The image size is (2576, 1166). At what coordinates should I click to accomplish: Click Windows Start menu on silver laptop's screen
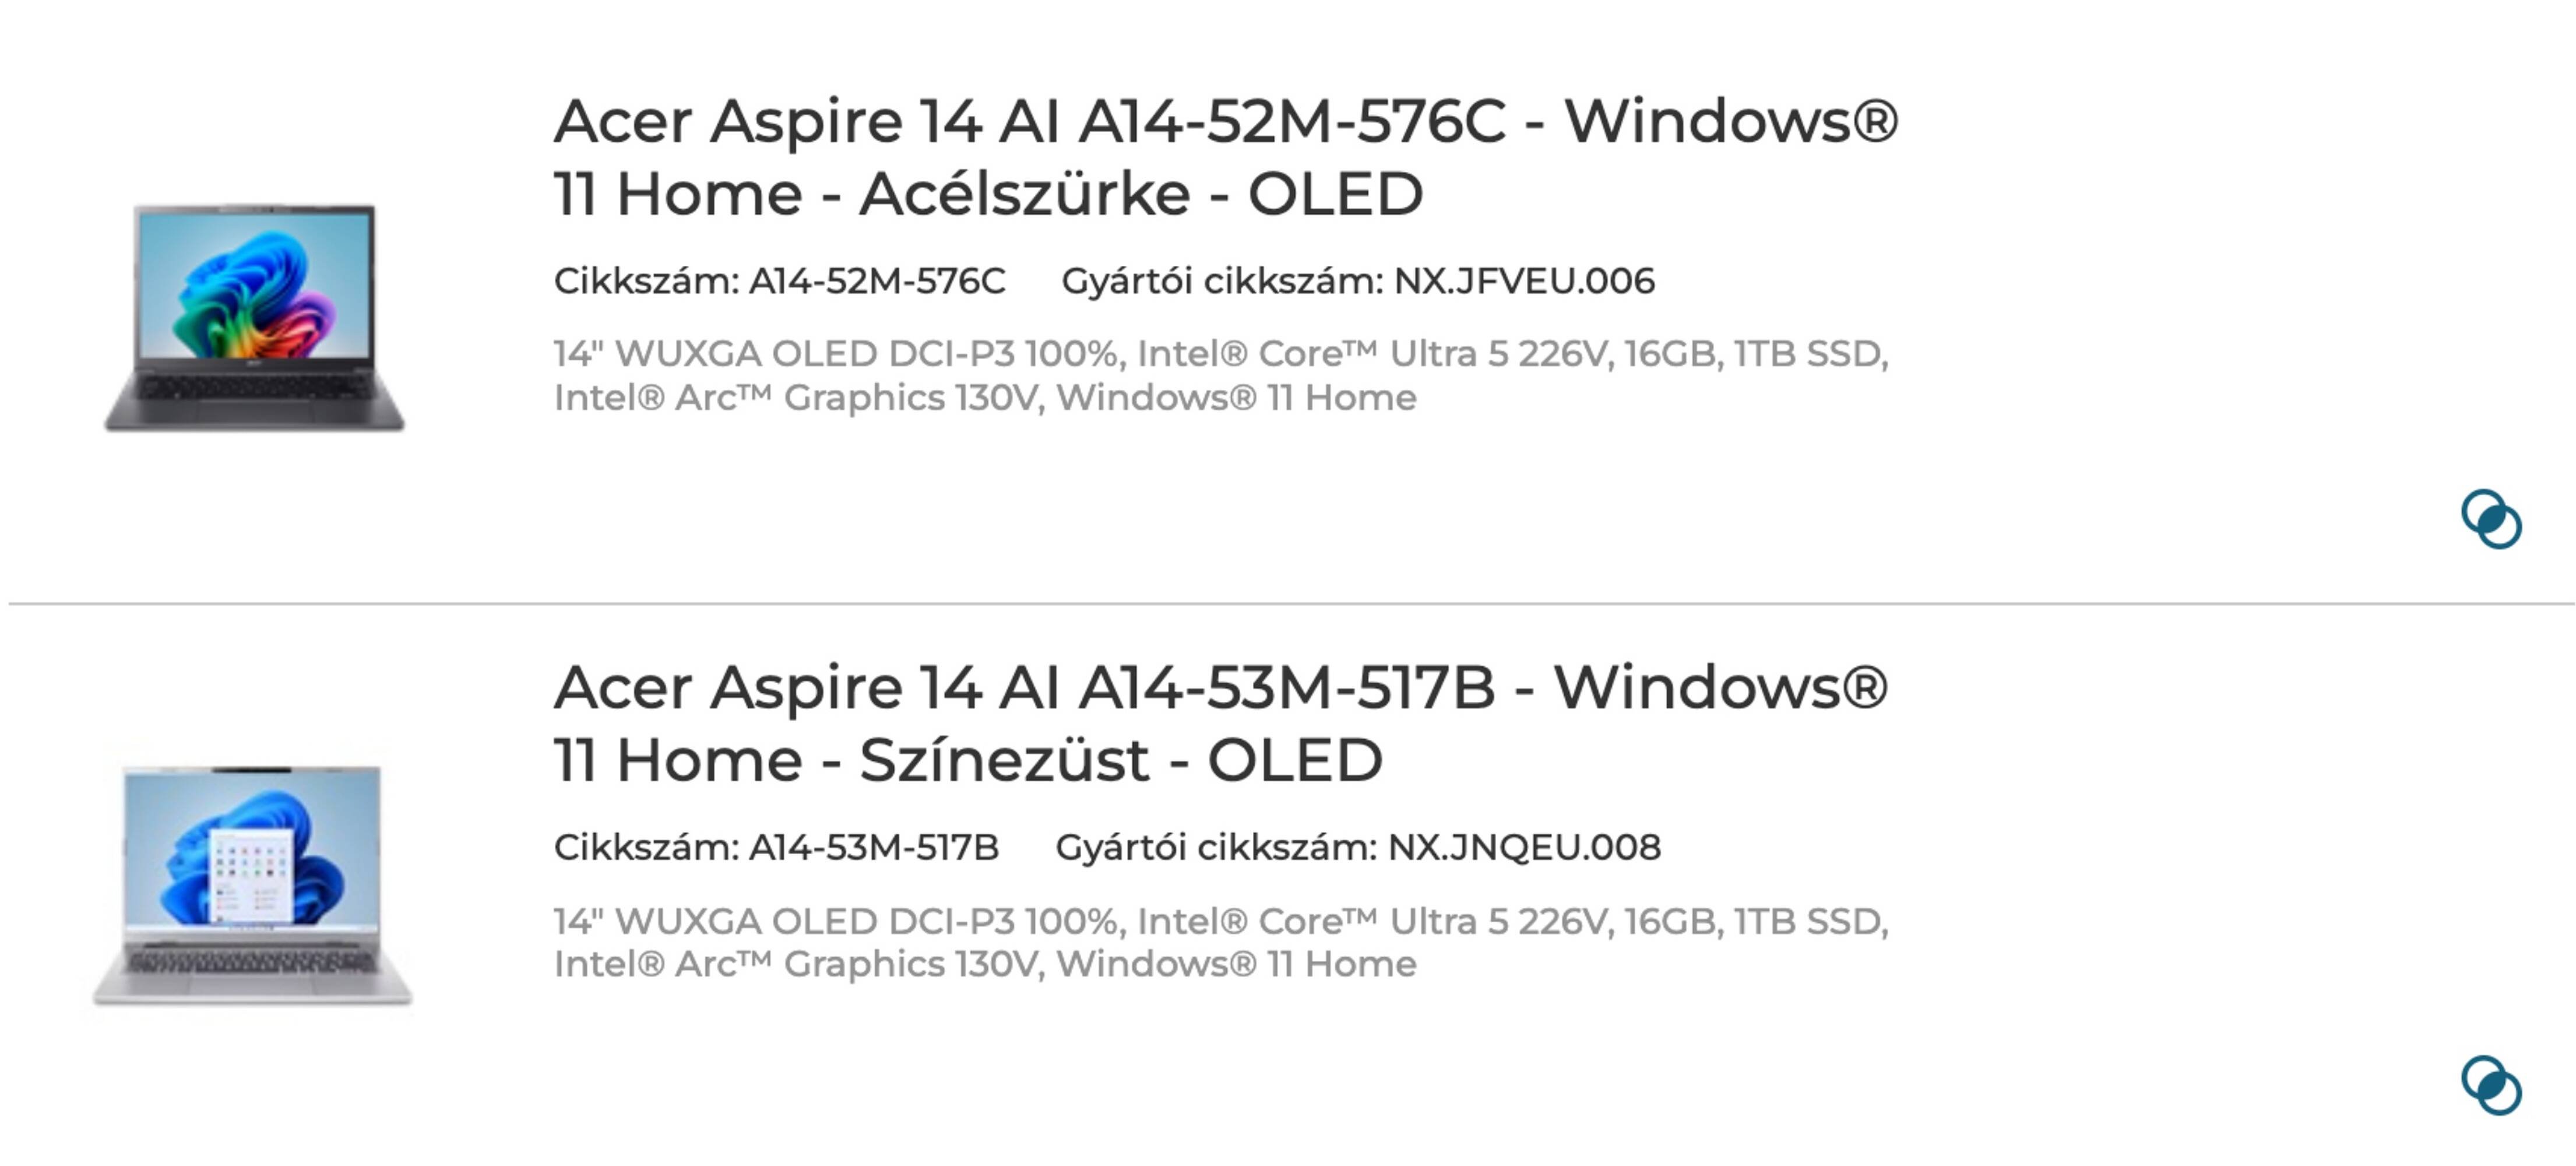point(250,874)
